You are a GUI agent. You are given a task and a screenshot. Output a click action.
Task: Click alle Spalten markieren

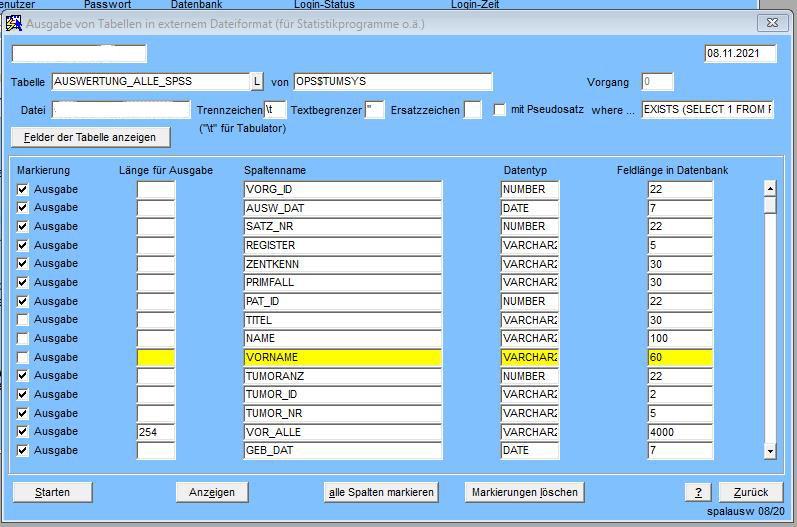[x=382, y=492]
